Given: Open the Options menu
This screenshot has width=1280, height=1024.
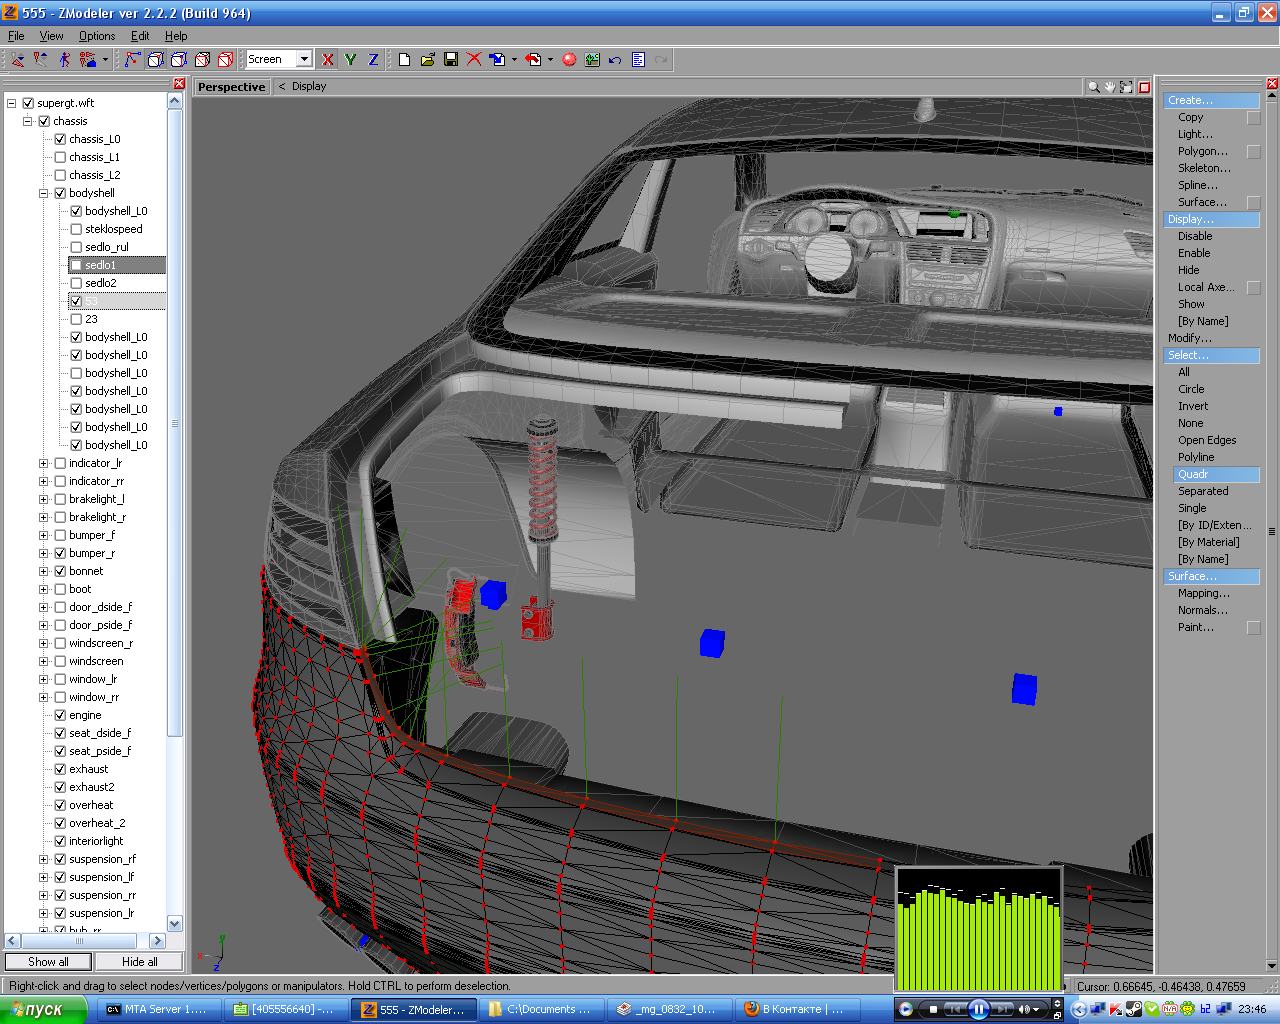Looking at the screenshot, I should [x=97, y=36].
